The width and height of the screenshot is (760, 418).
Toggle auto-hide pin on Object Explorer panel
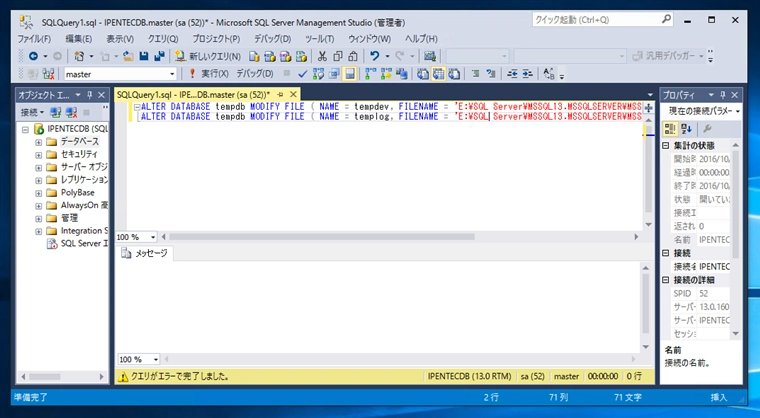(x=90, y=95)
